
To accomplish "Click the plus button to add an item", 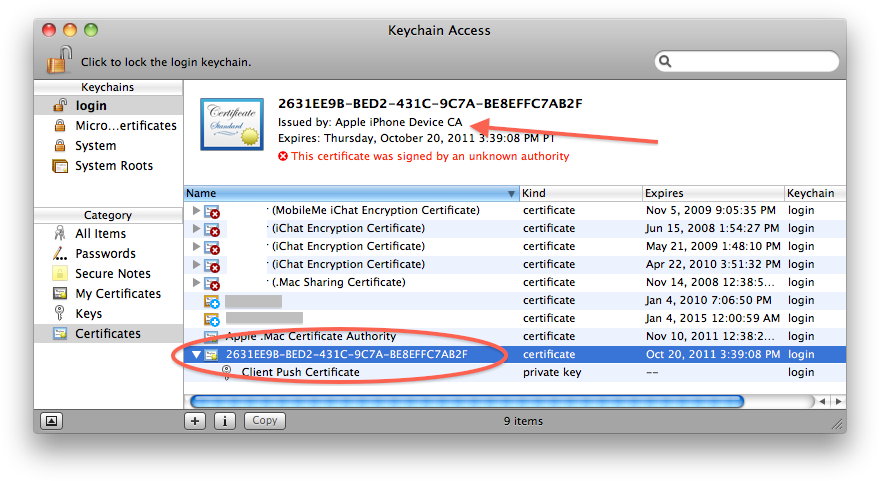I will coord(195,421).
